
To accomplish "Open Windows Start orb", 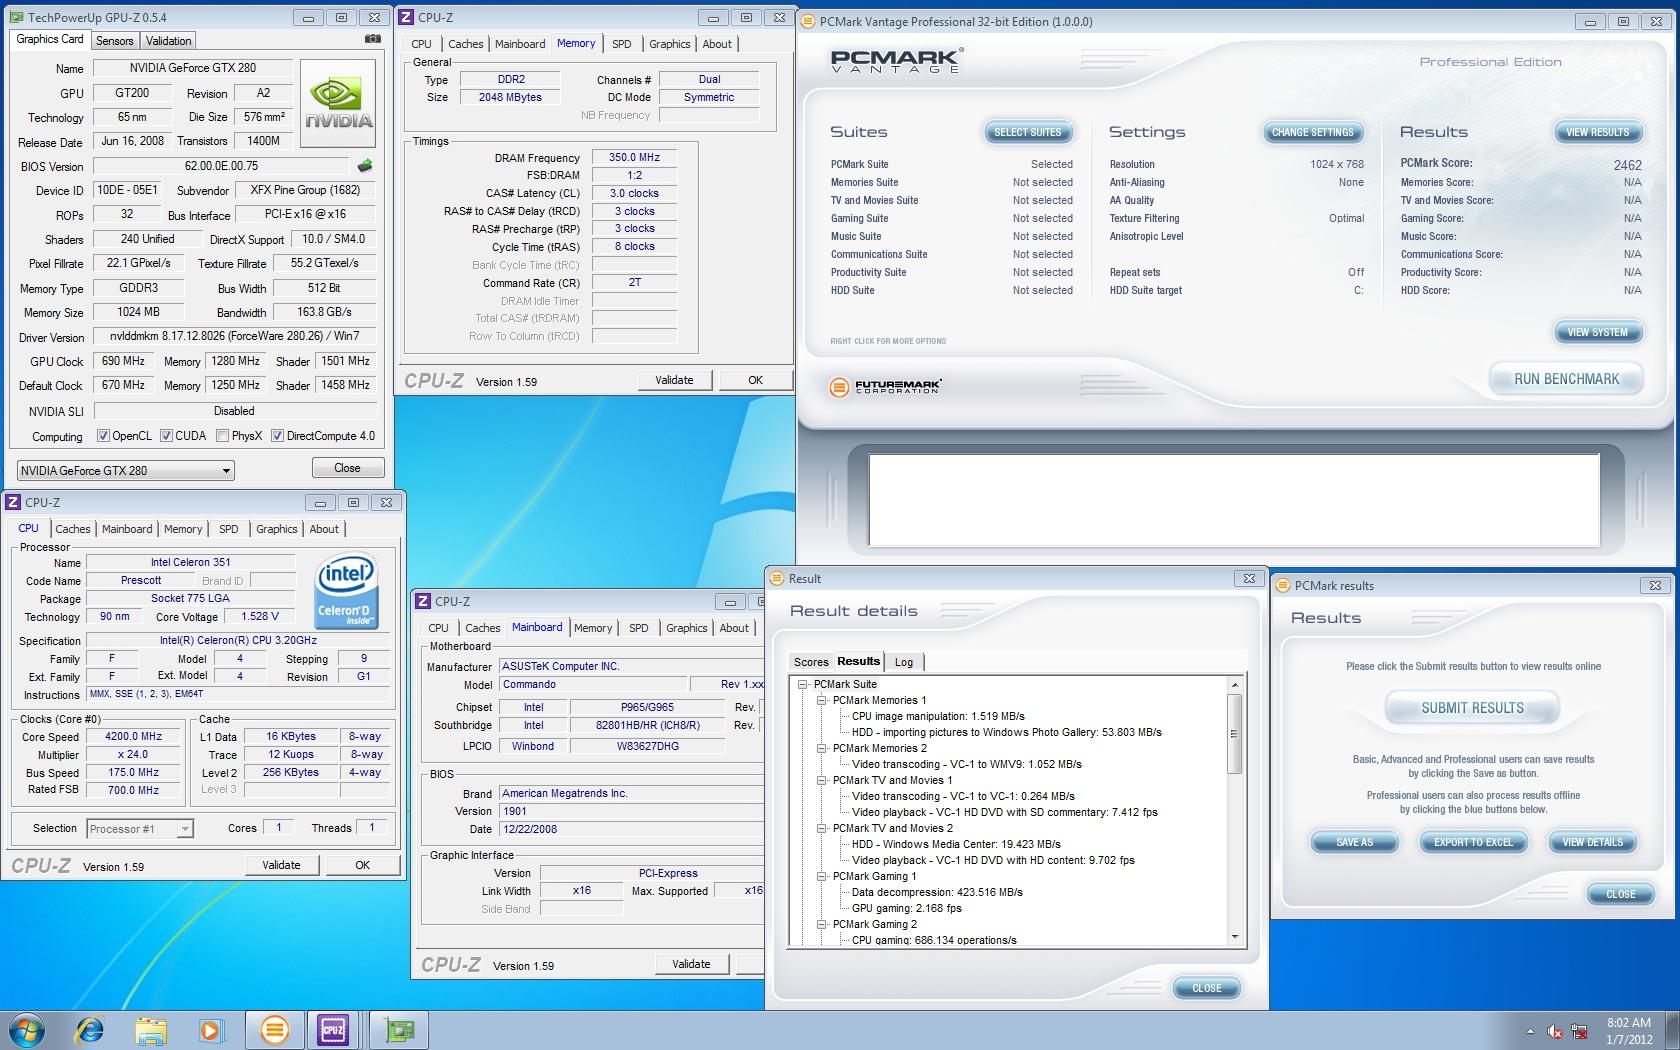I will pos(27,1029).
